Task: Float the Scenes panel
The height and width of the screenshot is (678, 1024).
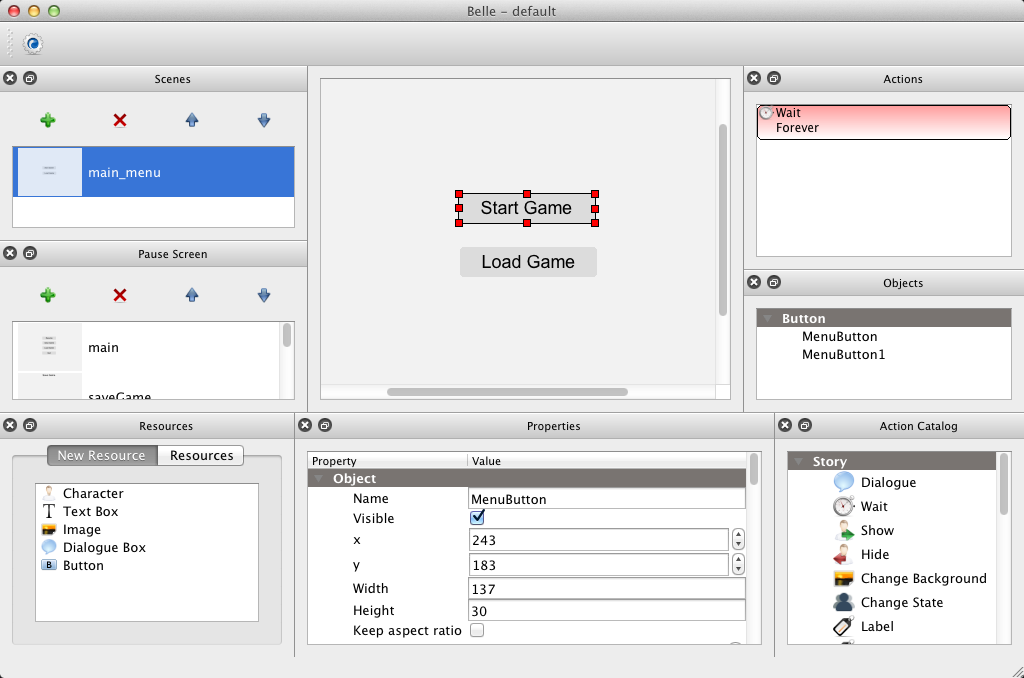Action: [x=30, y=78]
